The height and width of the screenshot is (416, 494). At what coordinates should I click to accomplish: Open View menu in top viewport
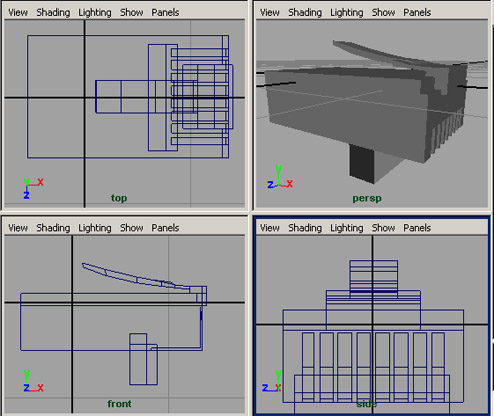click(x=18, y=13)
